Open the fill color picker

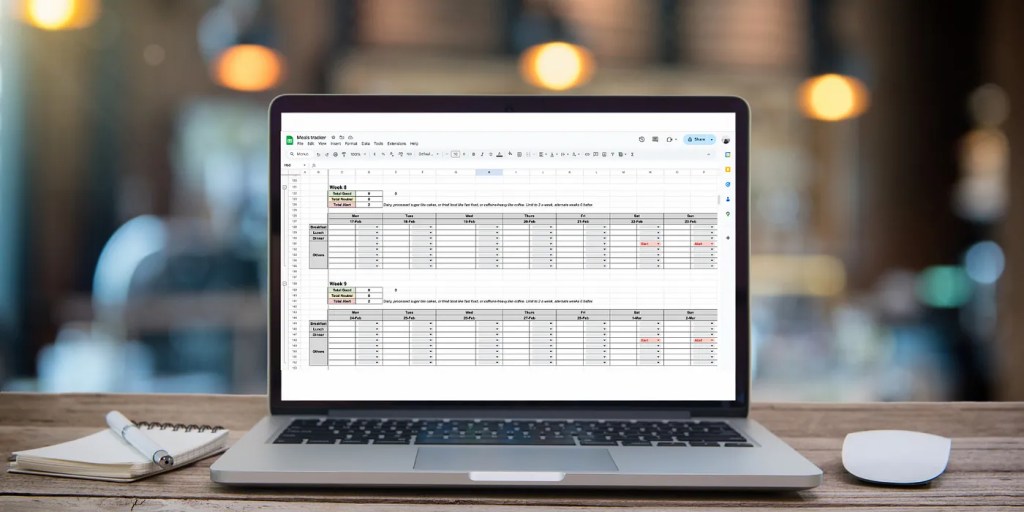pos(510,154)
